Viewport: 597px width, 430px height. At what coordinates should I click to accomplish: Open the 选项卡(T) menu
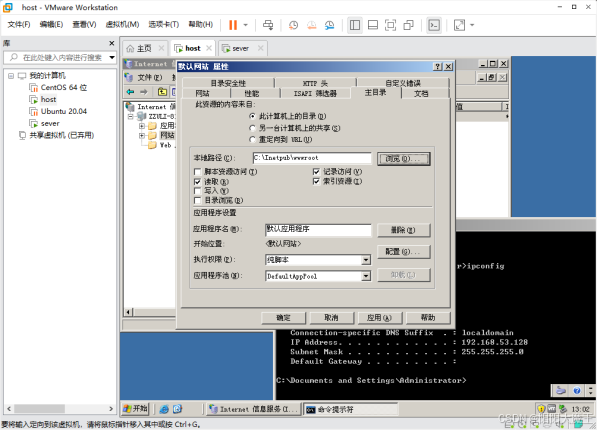(x=164, y=24)
